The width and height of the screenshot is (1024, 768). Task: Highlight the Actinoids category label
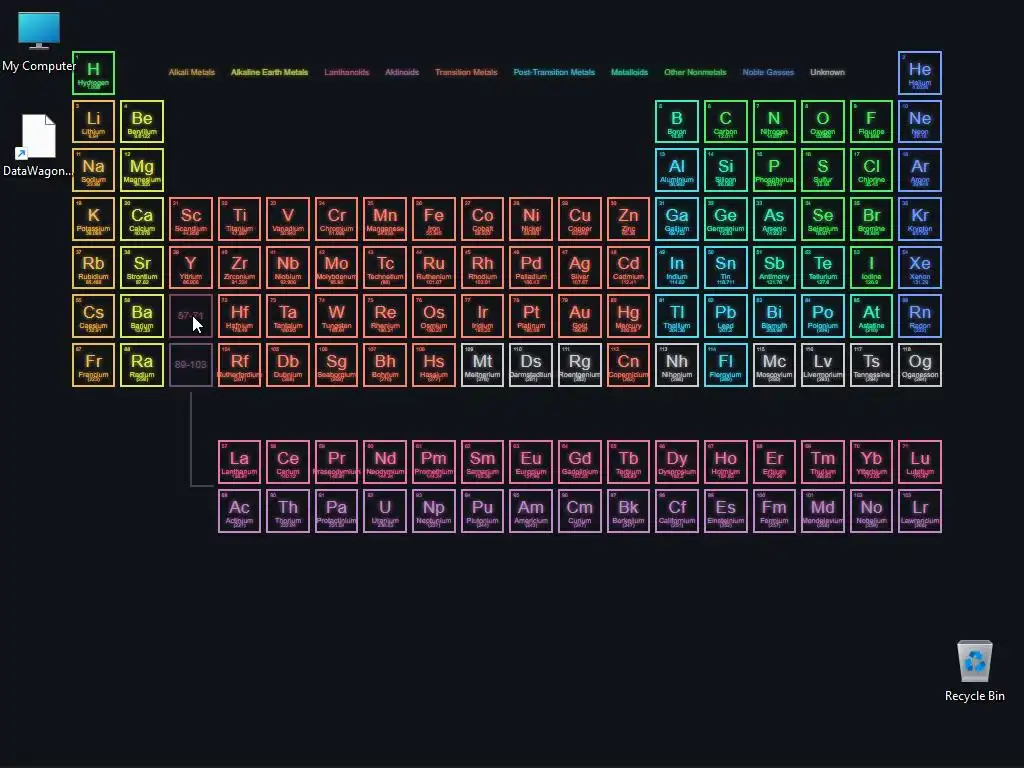[402, 72]
